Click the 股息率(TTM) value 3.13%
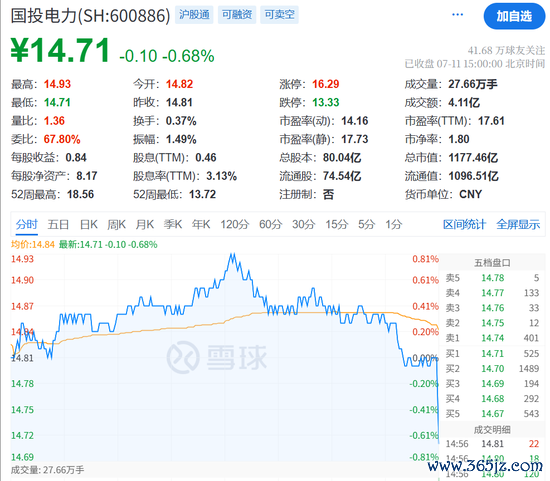 [x=222, y=176]
